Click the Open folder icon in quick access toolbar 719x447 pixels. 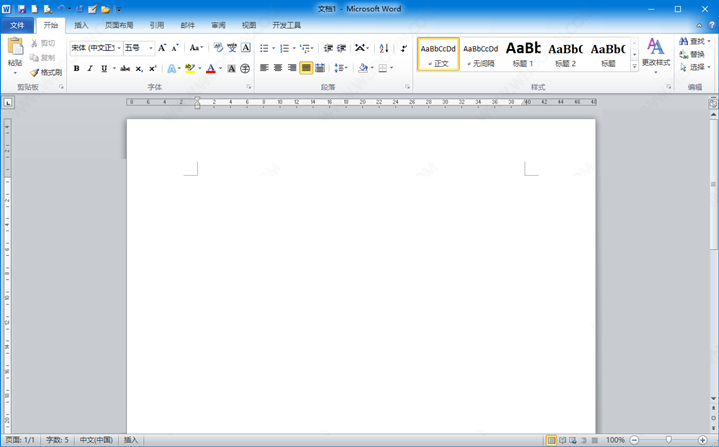(105, 9)
